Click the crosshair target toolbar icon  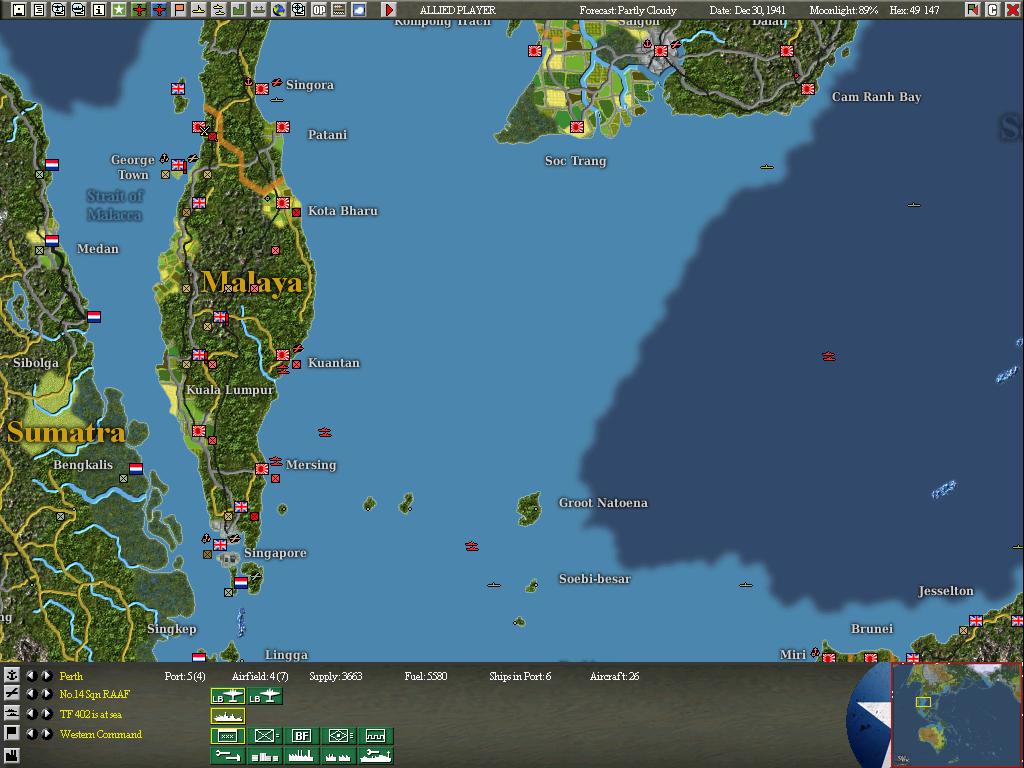(x=298, y=10)
